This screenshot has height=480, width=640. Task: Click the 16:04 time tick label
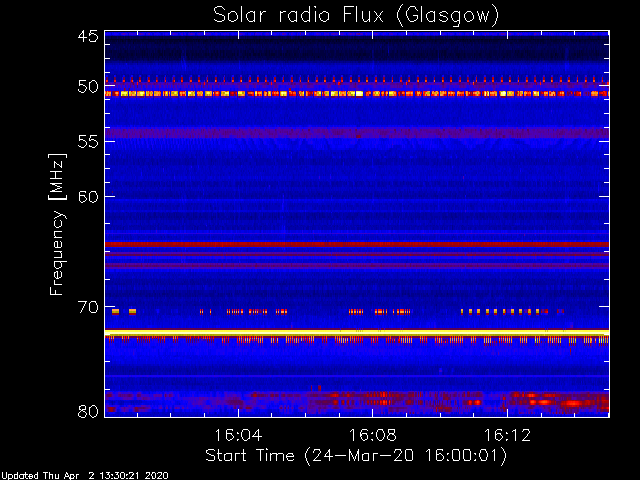coord(238,435)
